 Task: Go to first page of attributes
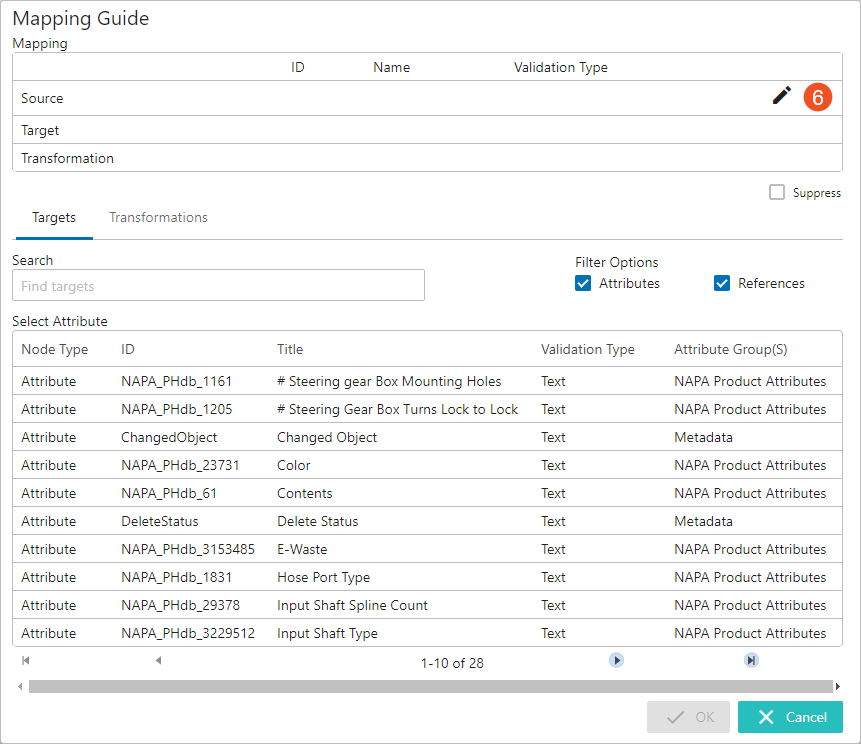point(25,660)
